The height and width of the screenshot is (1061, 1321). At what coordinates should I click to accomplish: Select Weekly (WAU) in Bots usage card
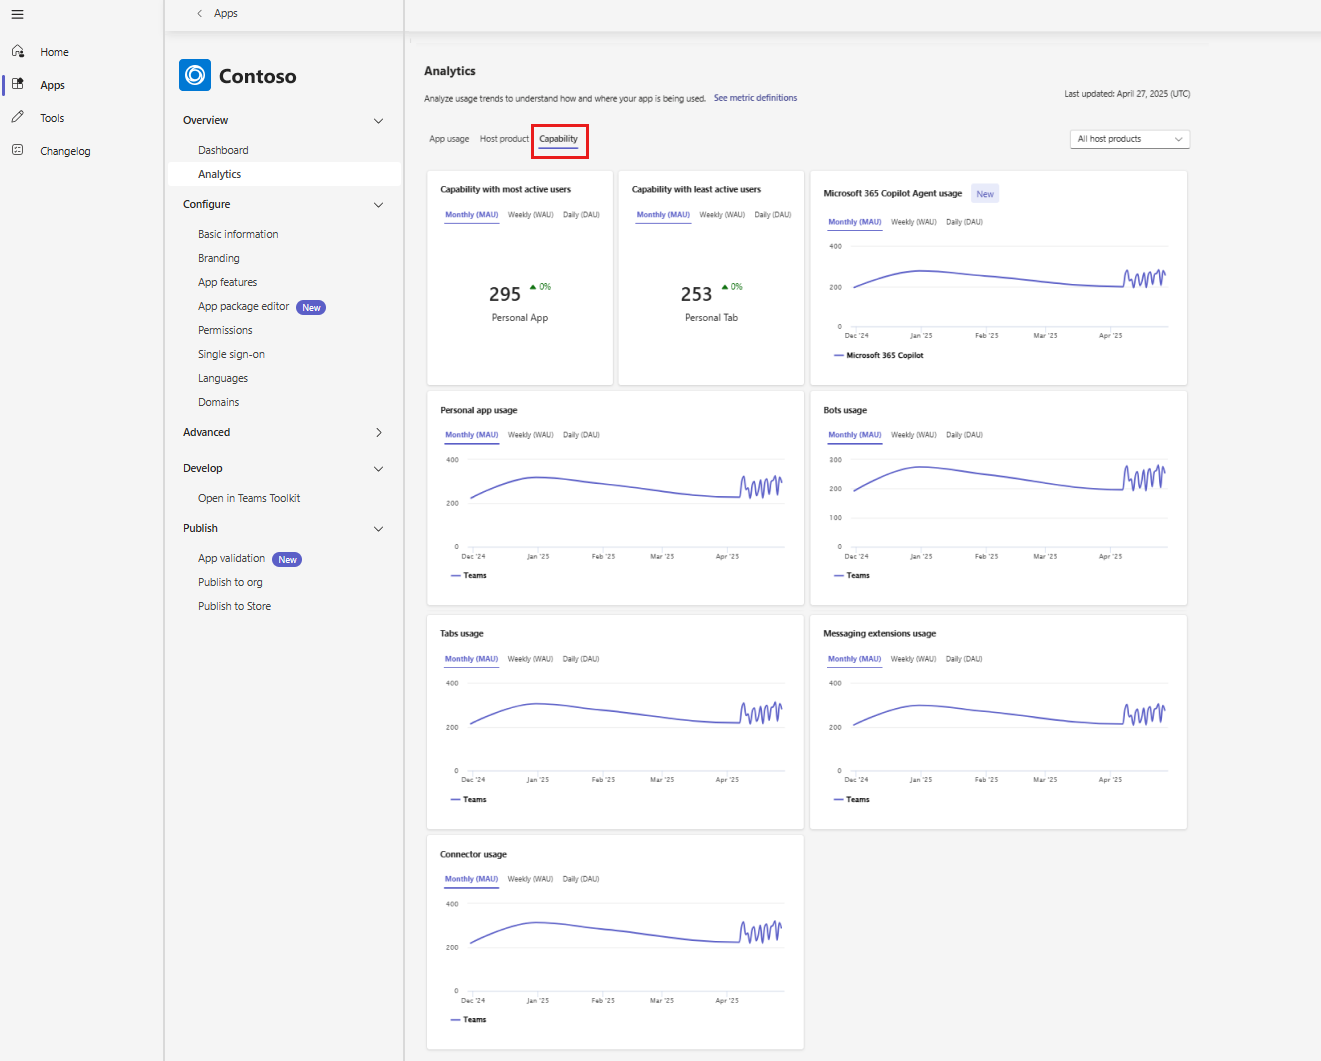914,435
